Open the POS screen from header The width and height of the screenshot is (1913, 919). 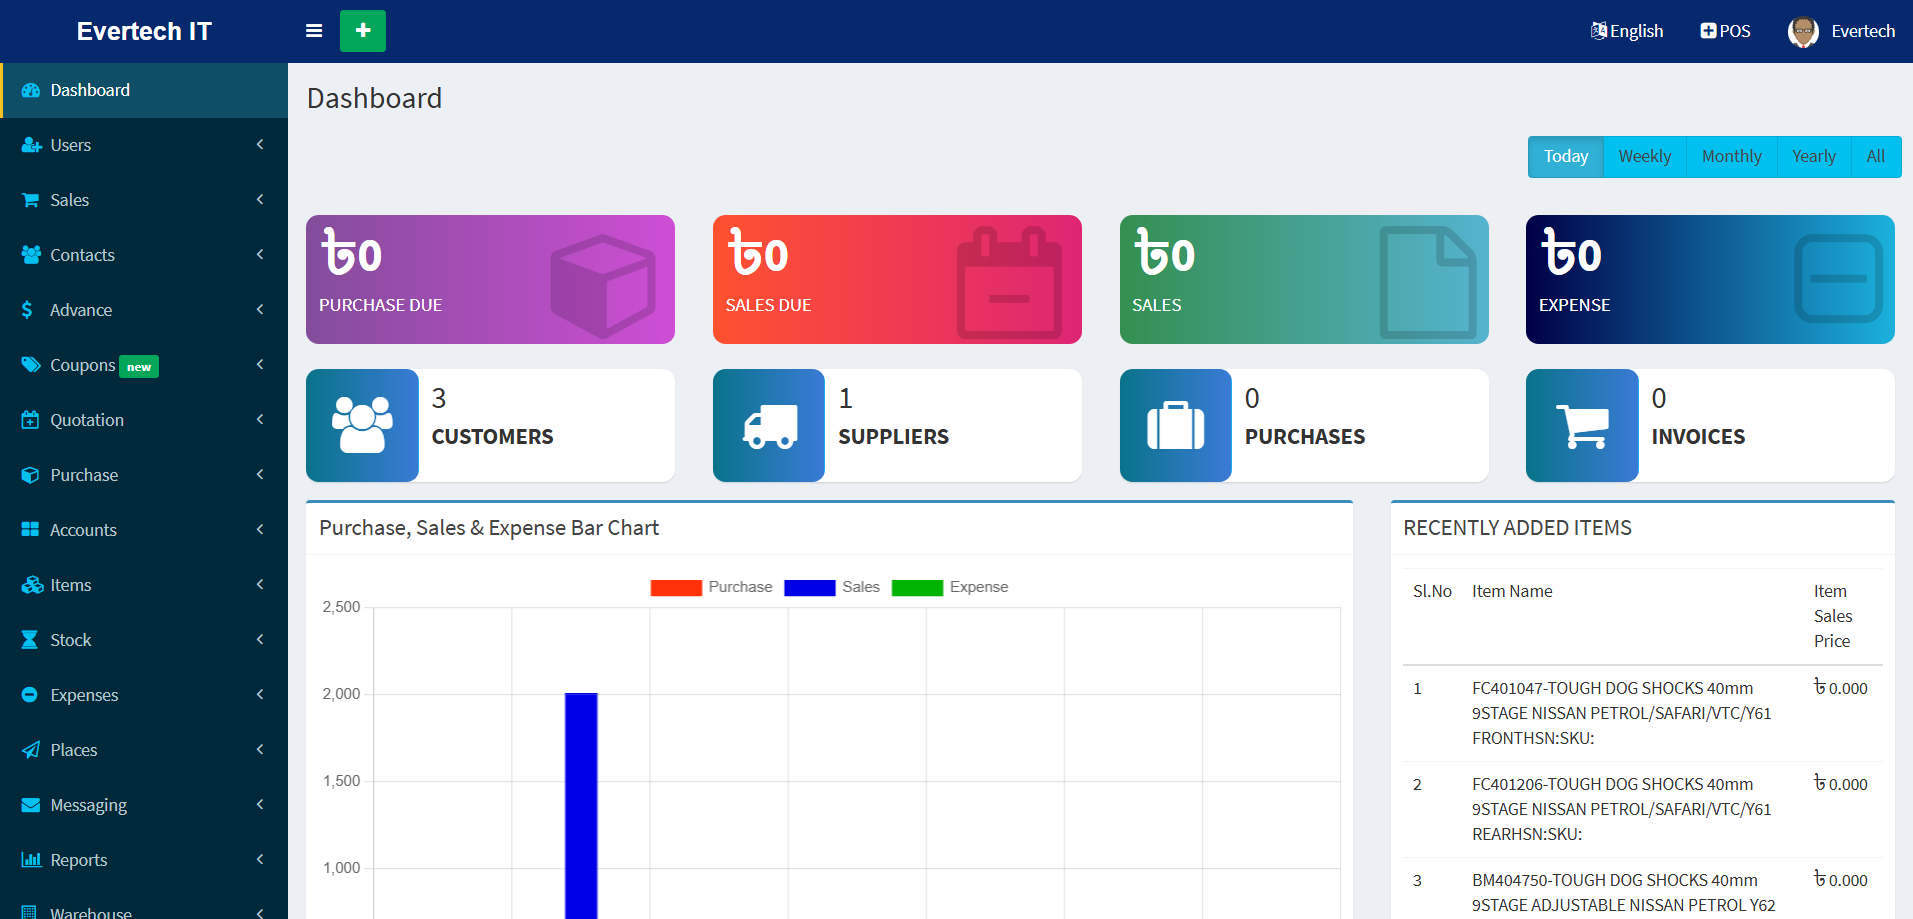[1725, 31]
